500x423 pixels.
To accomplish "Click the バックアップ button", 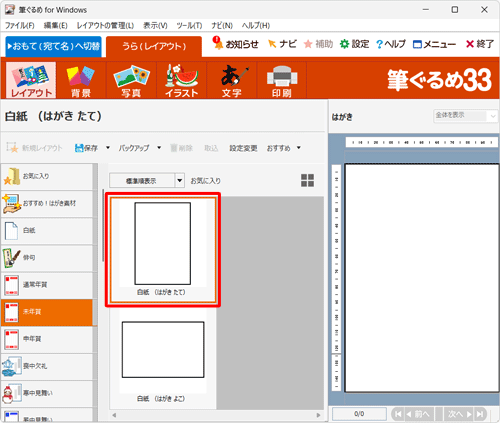I will point(134,148).
